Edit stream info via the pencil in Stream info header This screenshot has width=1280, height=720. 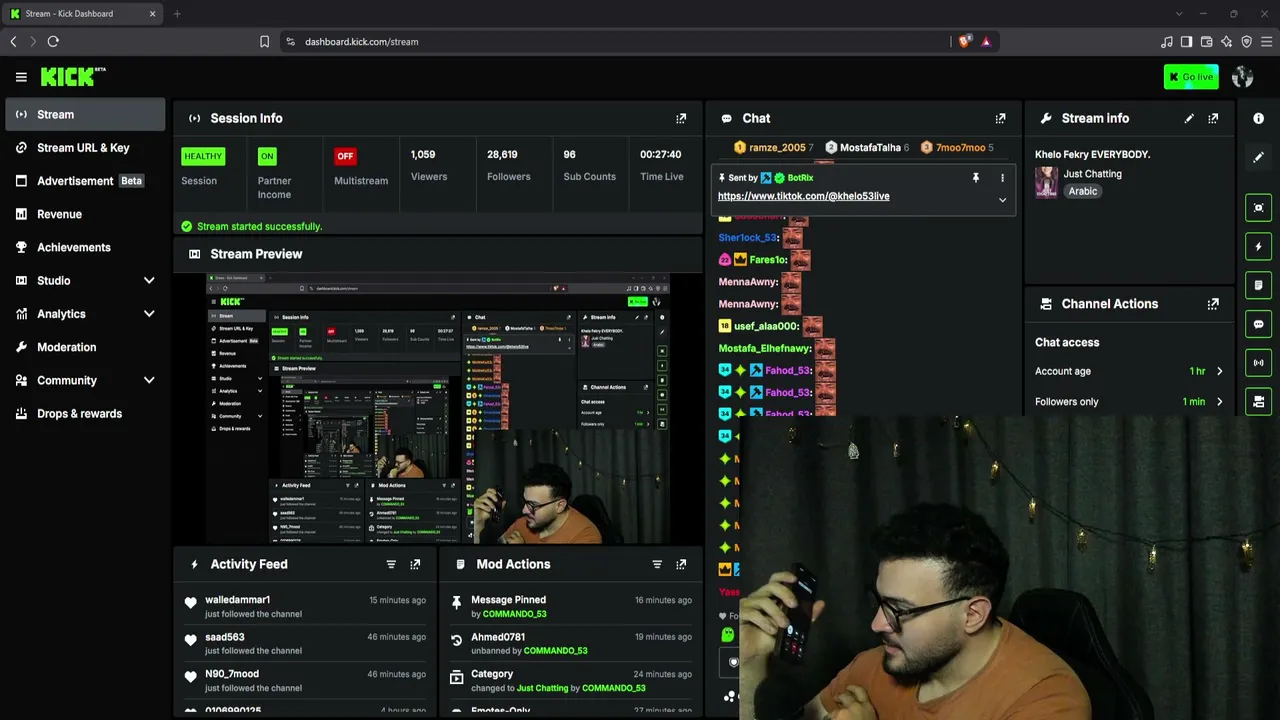[x=1189, y=118]
